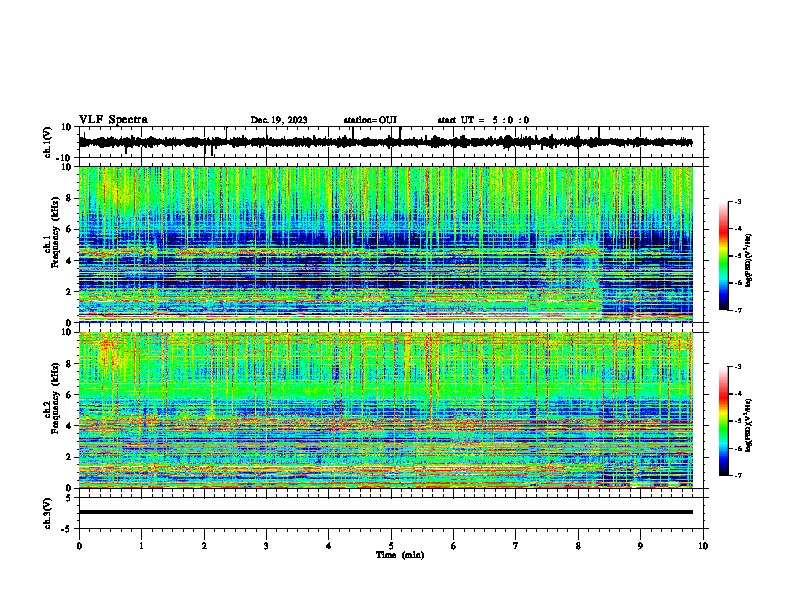Click the flat black ch.3 trace line
Image resolution: width=792 pixels, height=612 pixels.
[386, 512]
